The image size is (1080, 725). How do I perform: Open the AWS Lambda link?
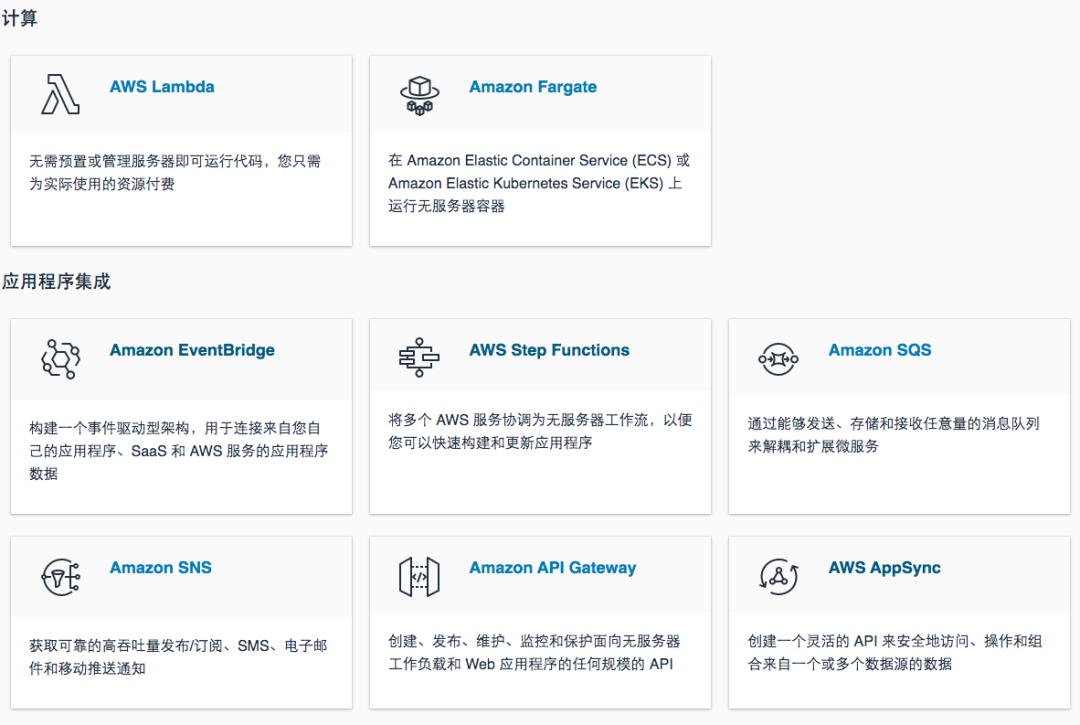click(x=162, y=87)
